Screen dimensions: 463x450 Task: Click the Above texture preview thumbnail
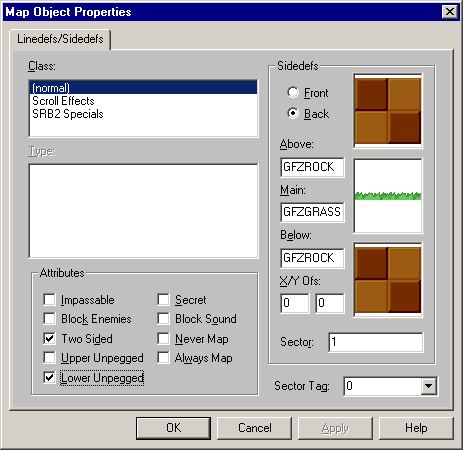coord(388,111)
